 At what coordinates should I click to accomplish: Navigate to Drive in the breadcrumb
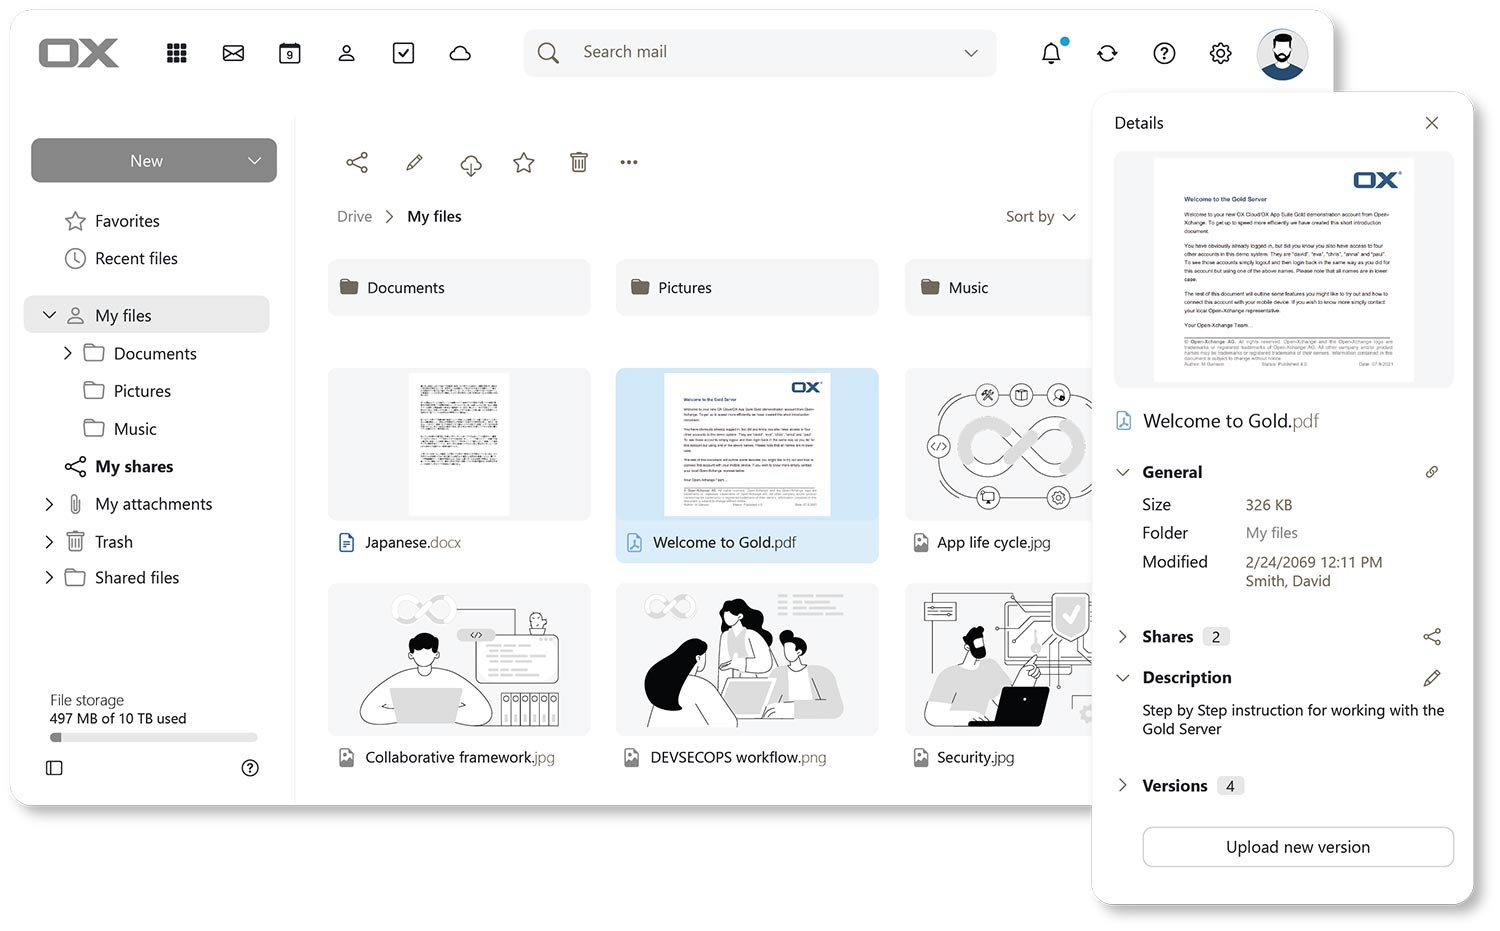pos(354,216)
